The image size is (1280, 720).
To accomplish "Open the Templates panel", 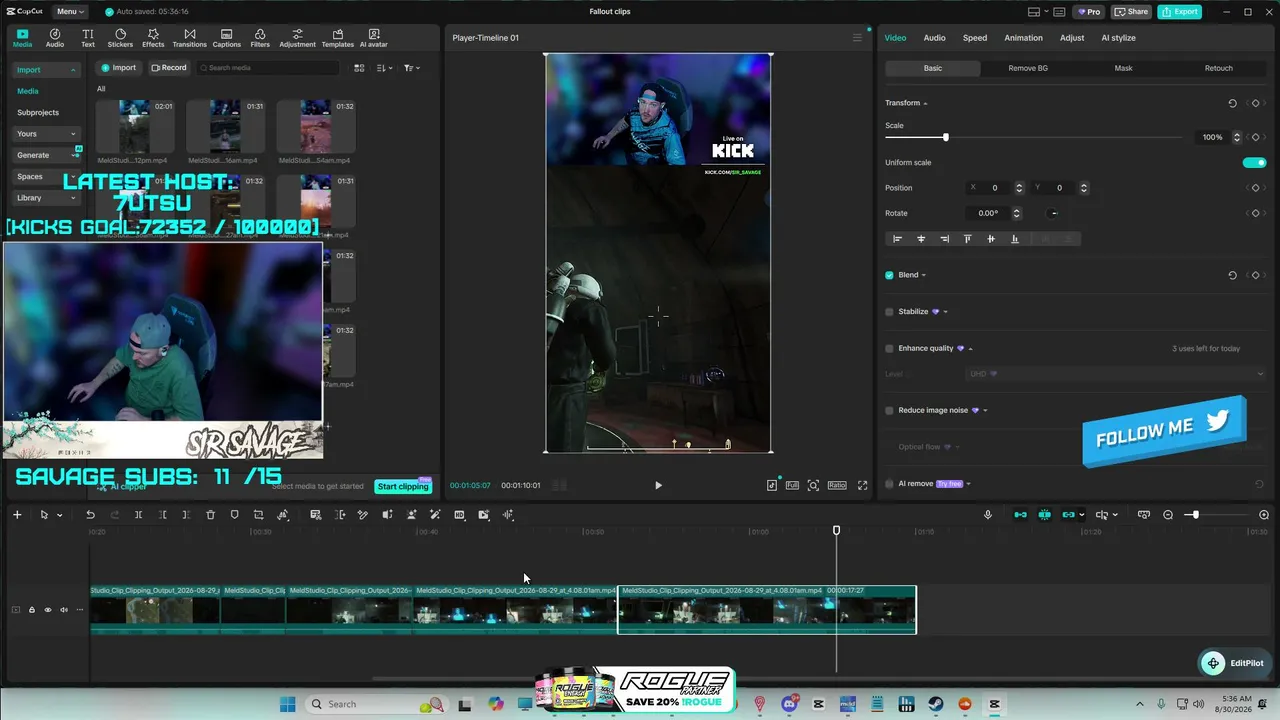I will [x=338, y=38].
